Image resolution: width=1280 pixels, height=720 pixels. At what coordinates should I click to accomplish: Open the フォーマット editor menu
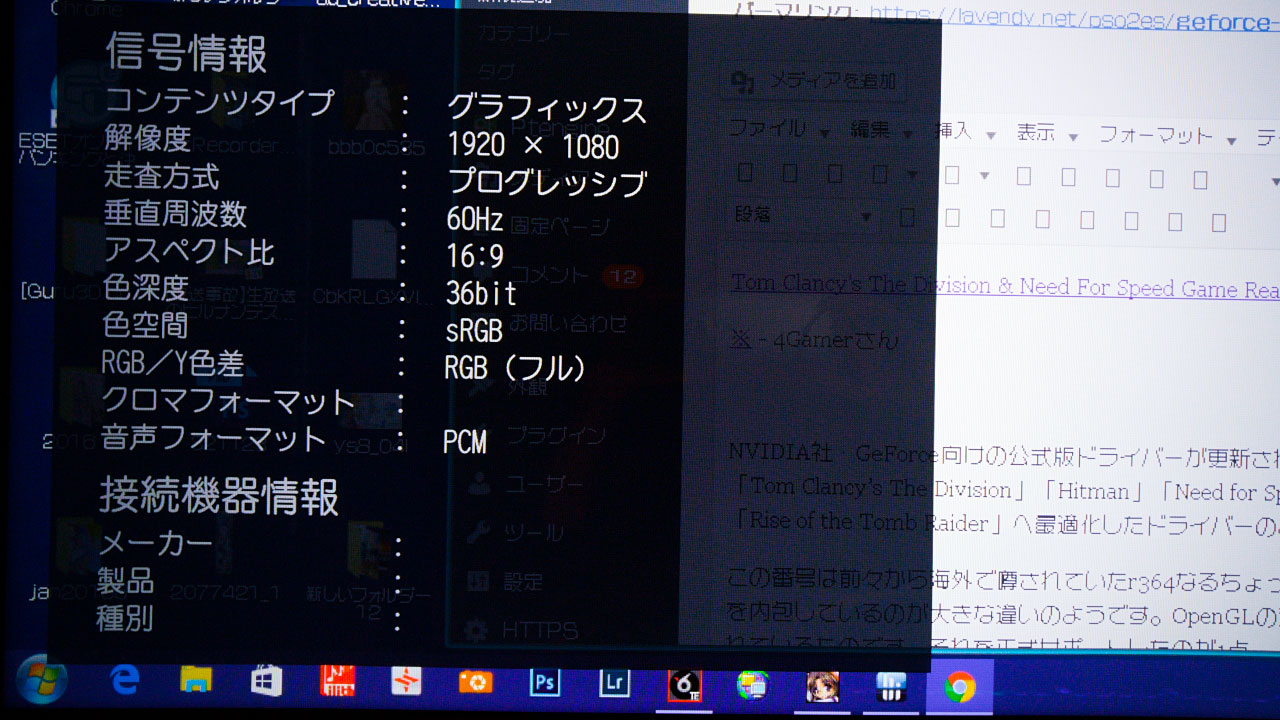[1167, 135]
